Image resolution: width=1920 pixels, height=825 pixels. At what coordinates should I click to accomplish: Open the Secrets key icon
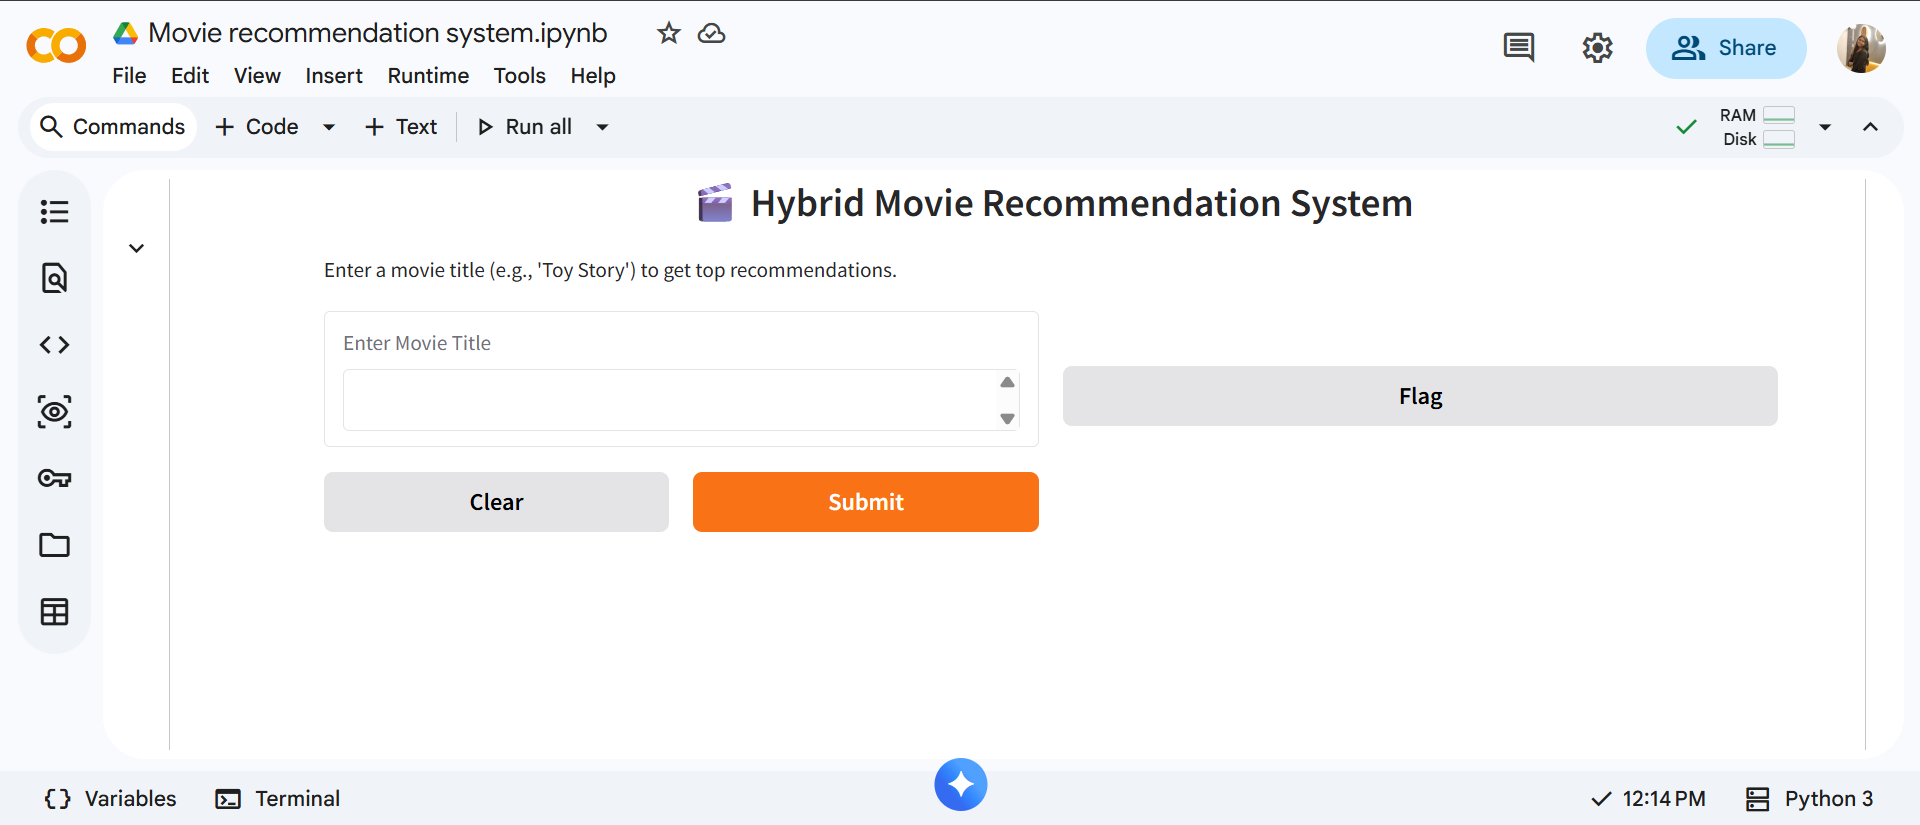[54, 478]
